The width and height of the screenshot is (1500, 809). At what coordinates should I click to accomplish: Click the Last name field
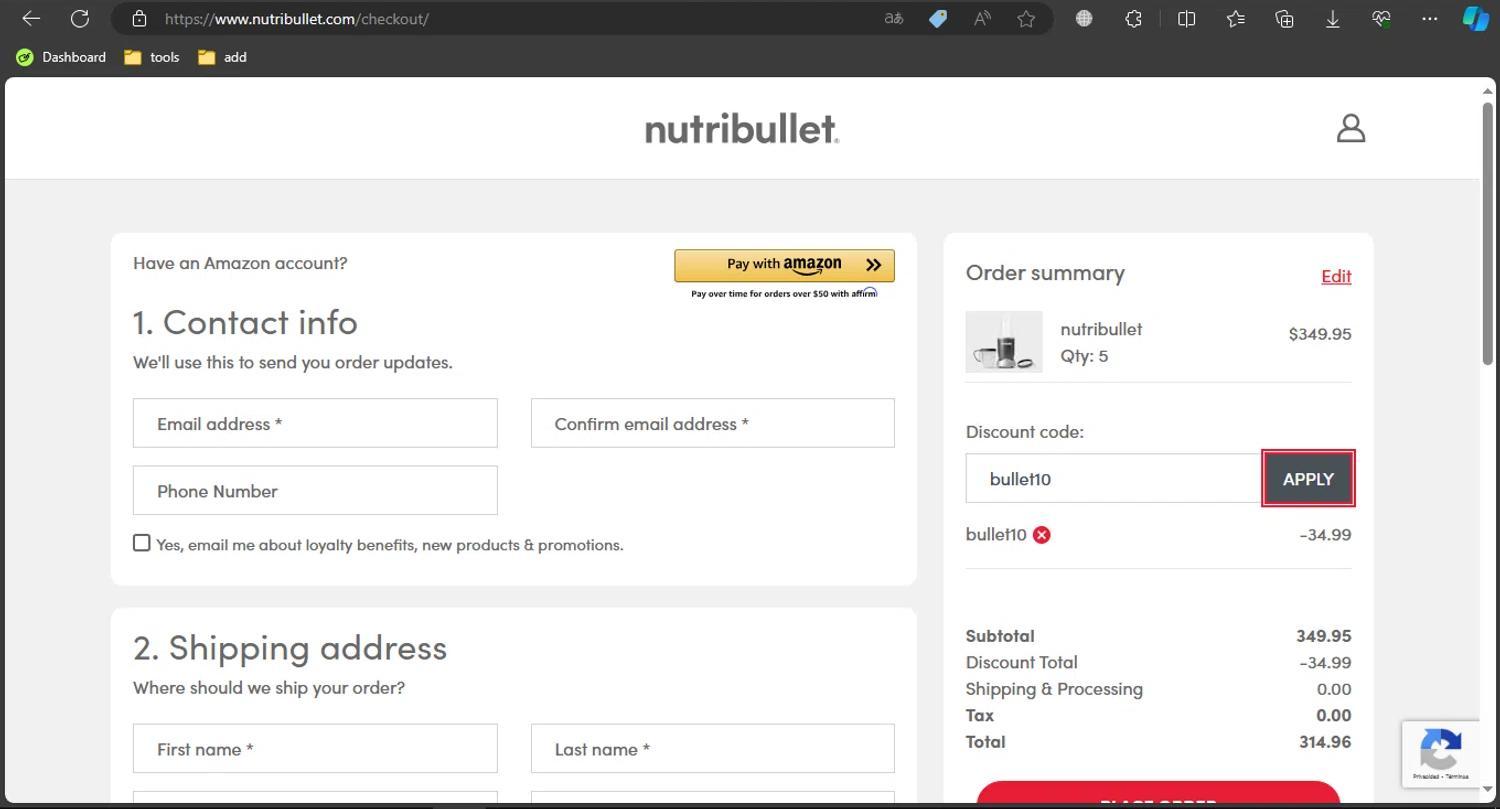click(x=713, y=748)
